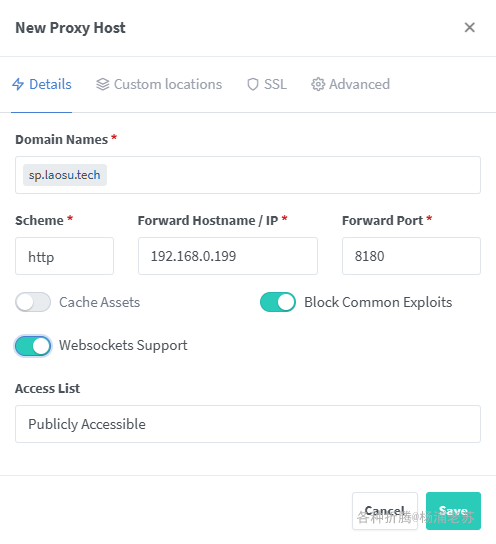Screen dimensions: 496x544
Task: Disable the Block Common Exploits toggle
Action: (x=278, y=302)
